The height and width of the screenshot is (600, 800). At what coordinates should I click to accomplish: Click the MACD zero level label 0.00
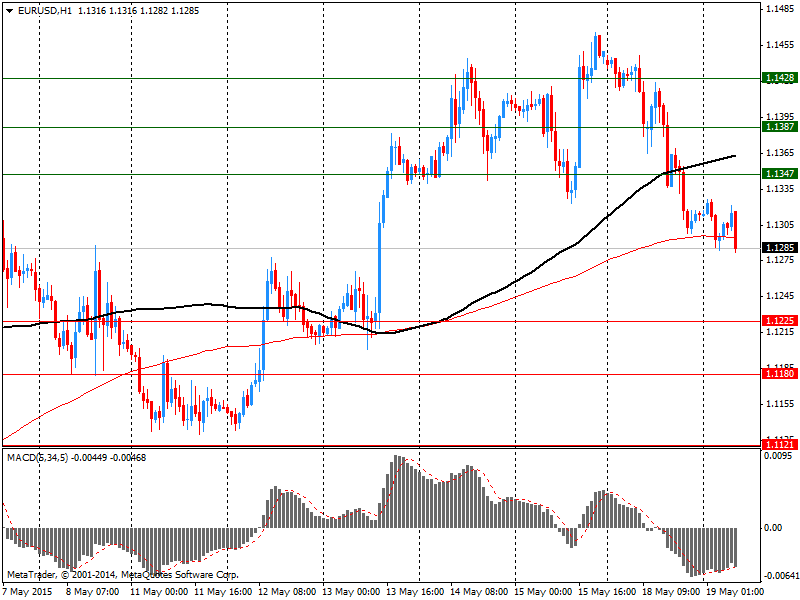click(x=773, y=528)
